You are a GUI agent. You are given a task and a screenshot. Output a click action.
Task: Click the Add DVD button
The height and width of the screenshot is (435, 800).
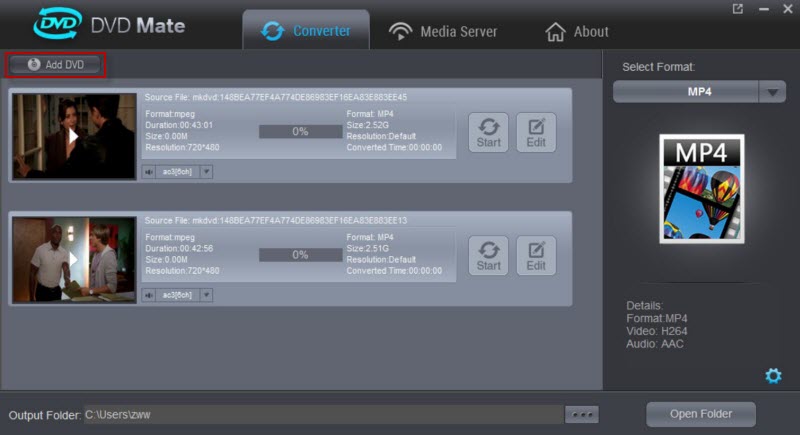(x=55, y=64)
